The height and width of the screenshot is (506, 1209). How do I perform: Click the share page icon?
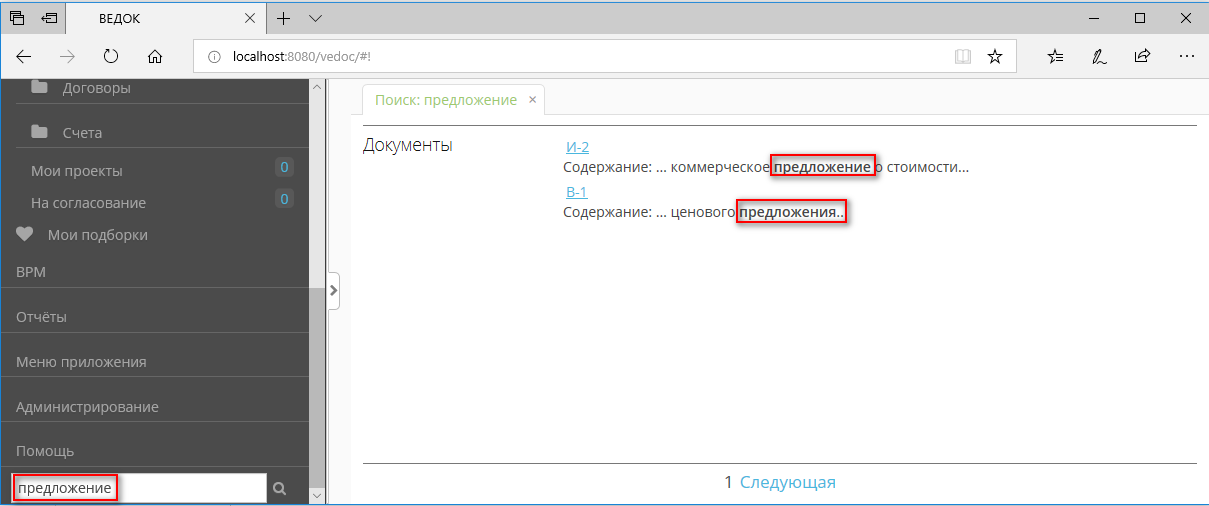(x=1143, y=57)
